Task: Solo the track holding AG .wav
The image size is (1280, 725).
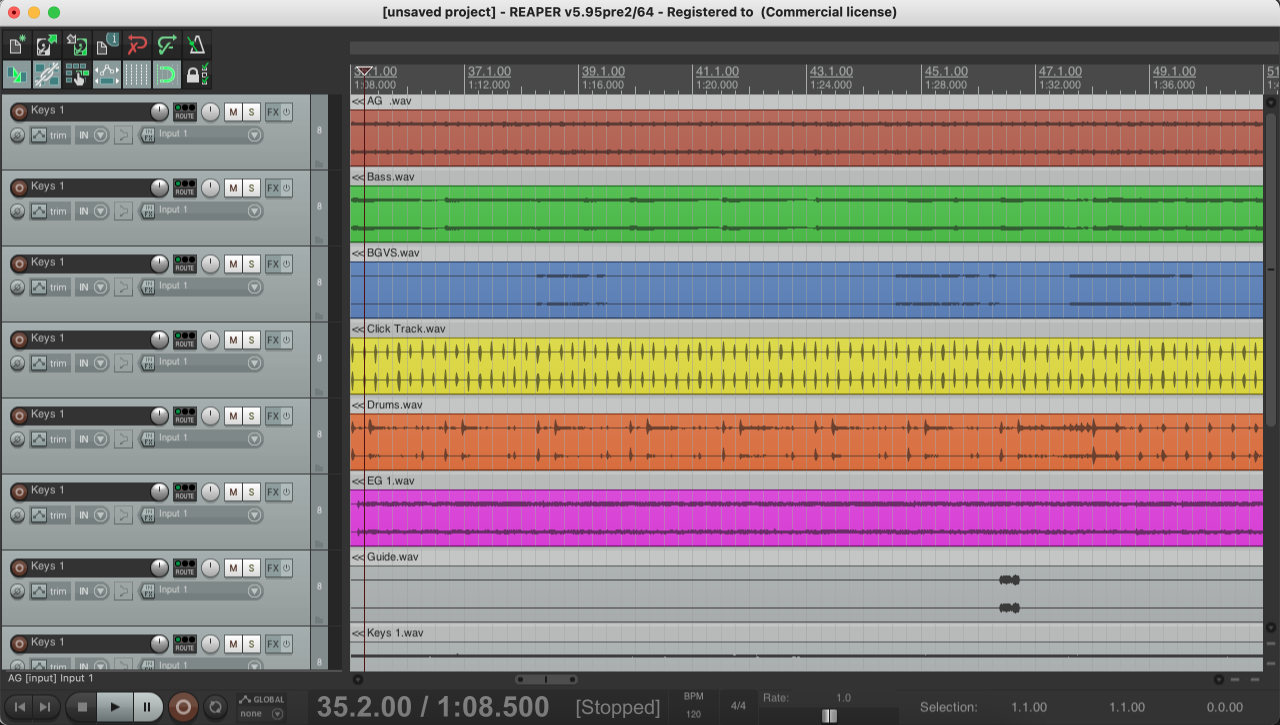Action: tap(252, 112)
